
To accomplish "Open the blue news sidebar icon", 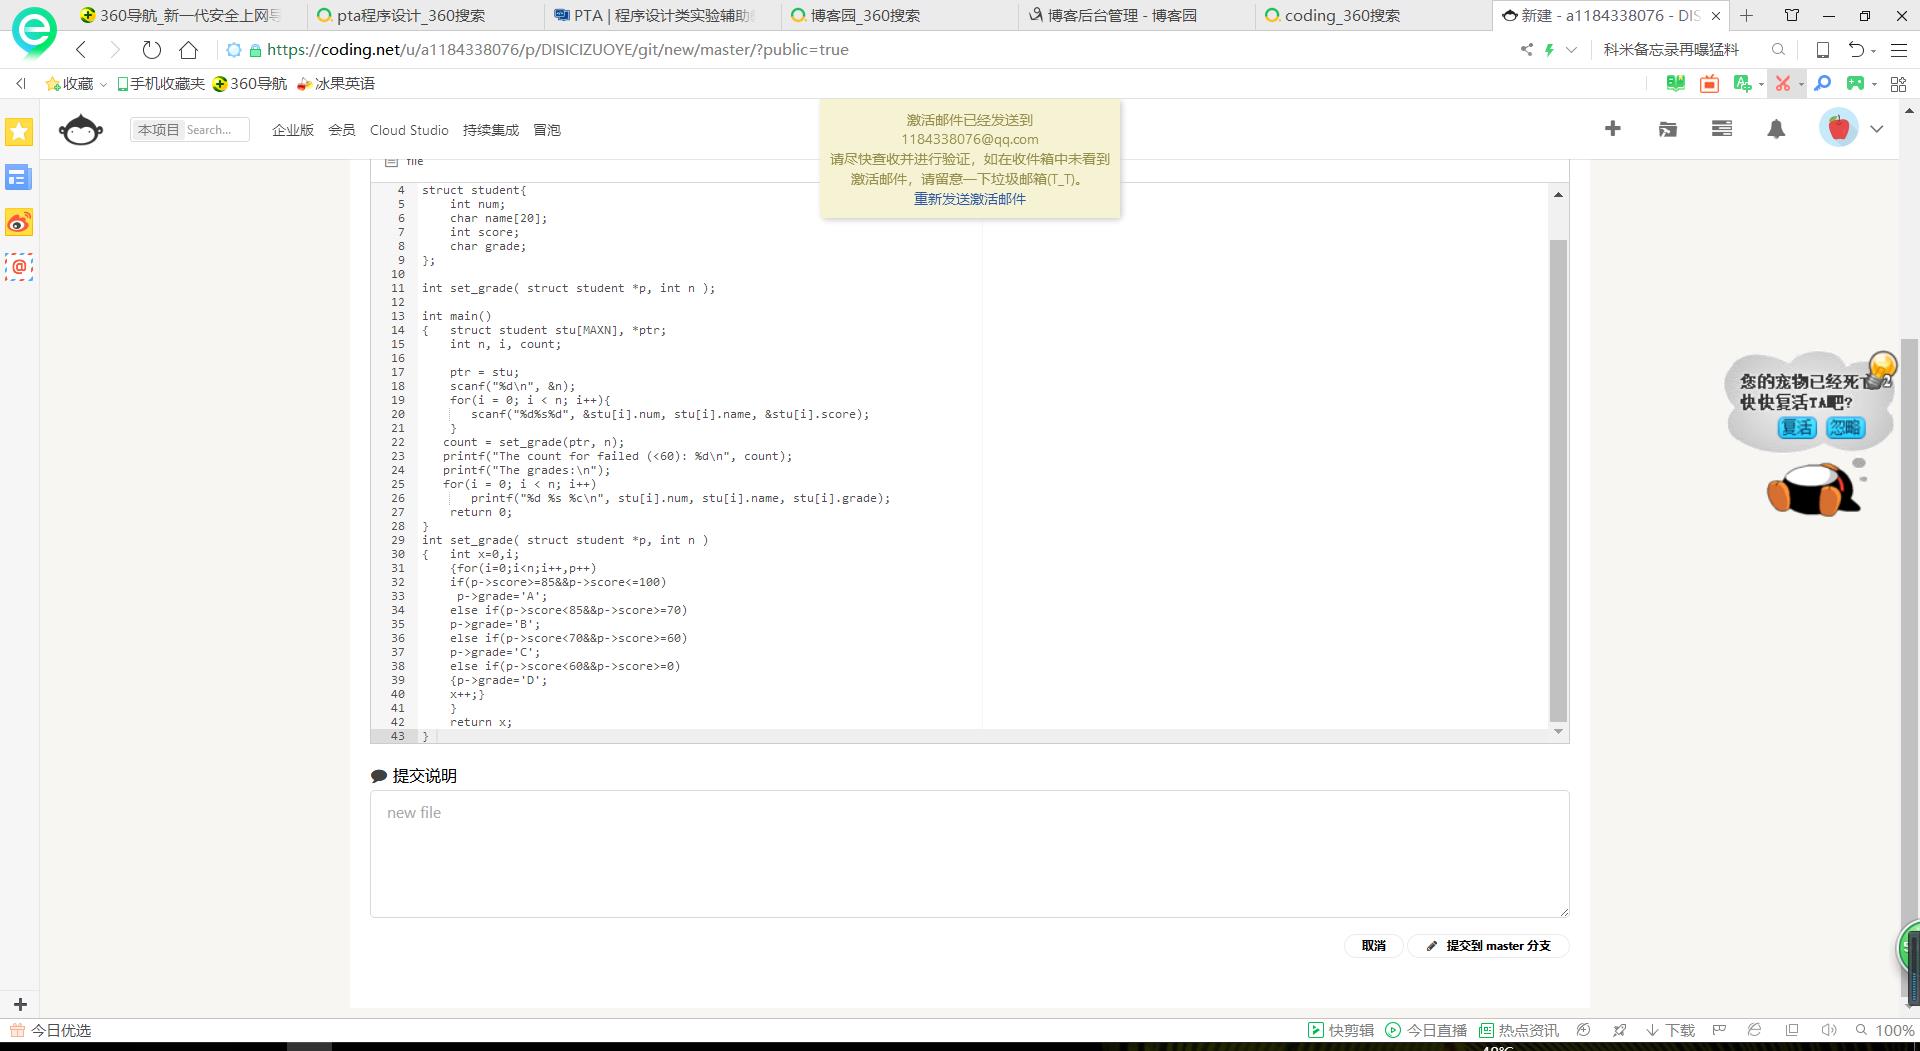I will click(19, 178).
